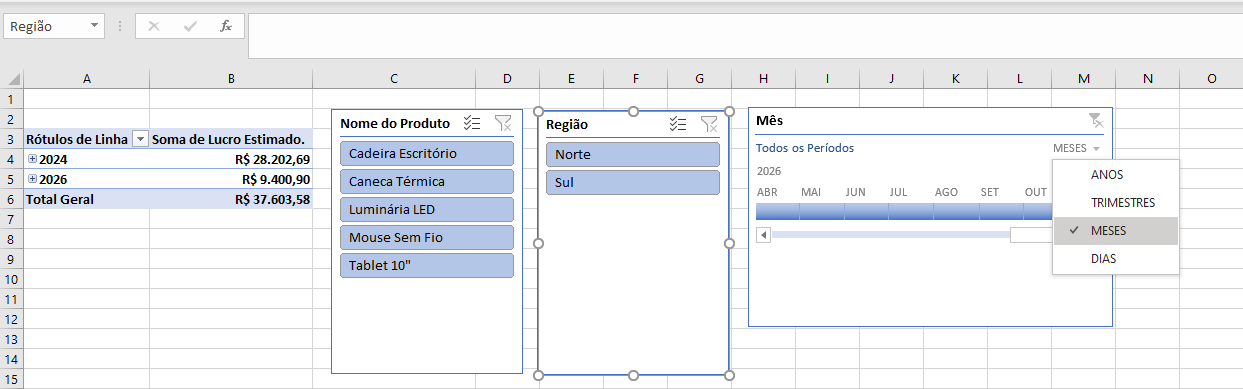
Task: Expand the 2024 row group
Action: tap(32, 159)
